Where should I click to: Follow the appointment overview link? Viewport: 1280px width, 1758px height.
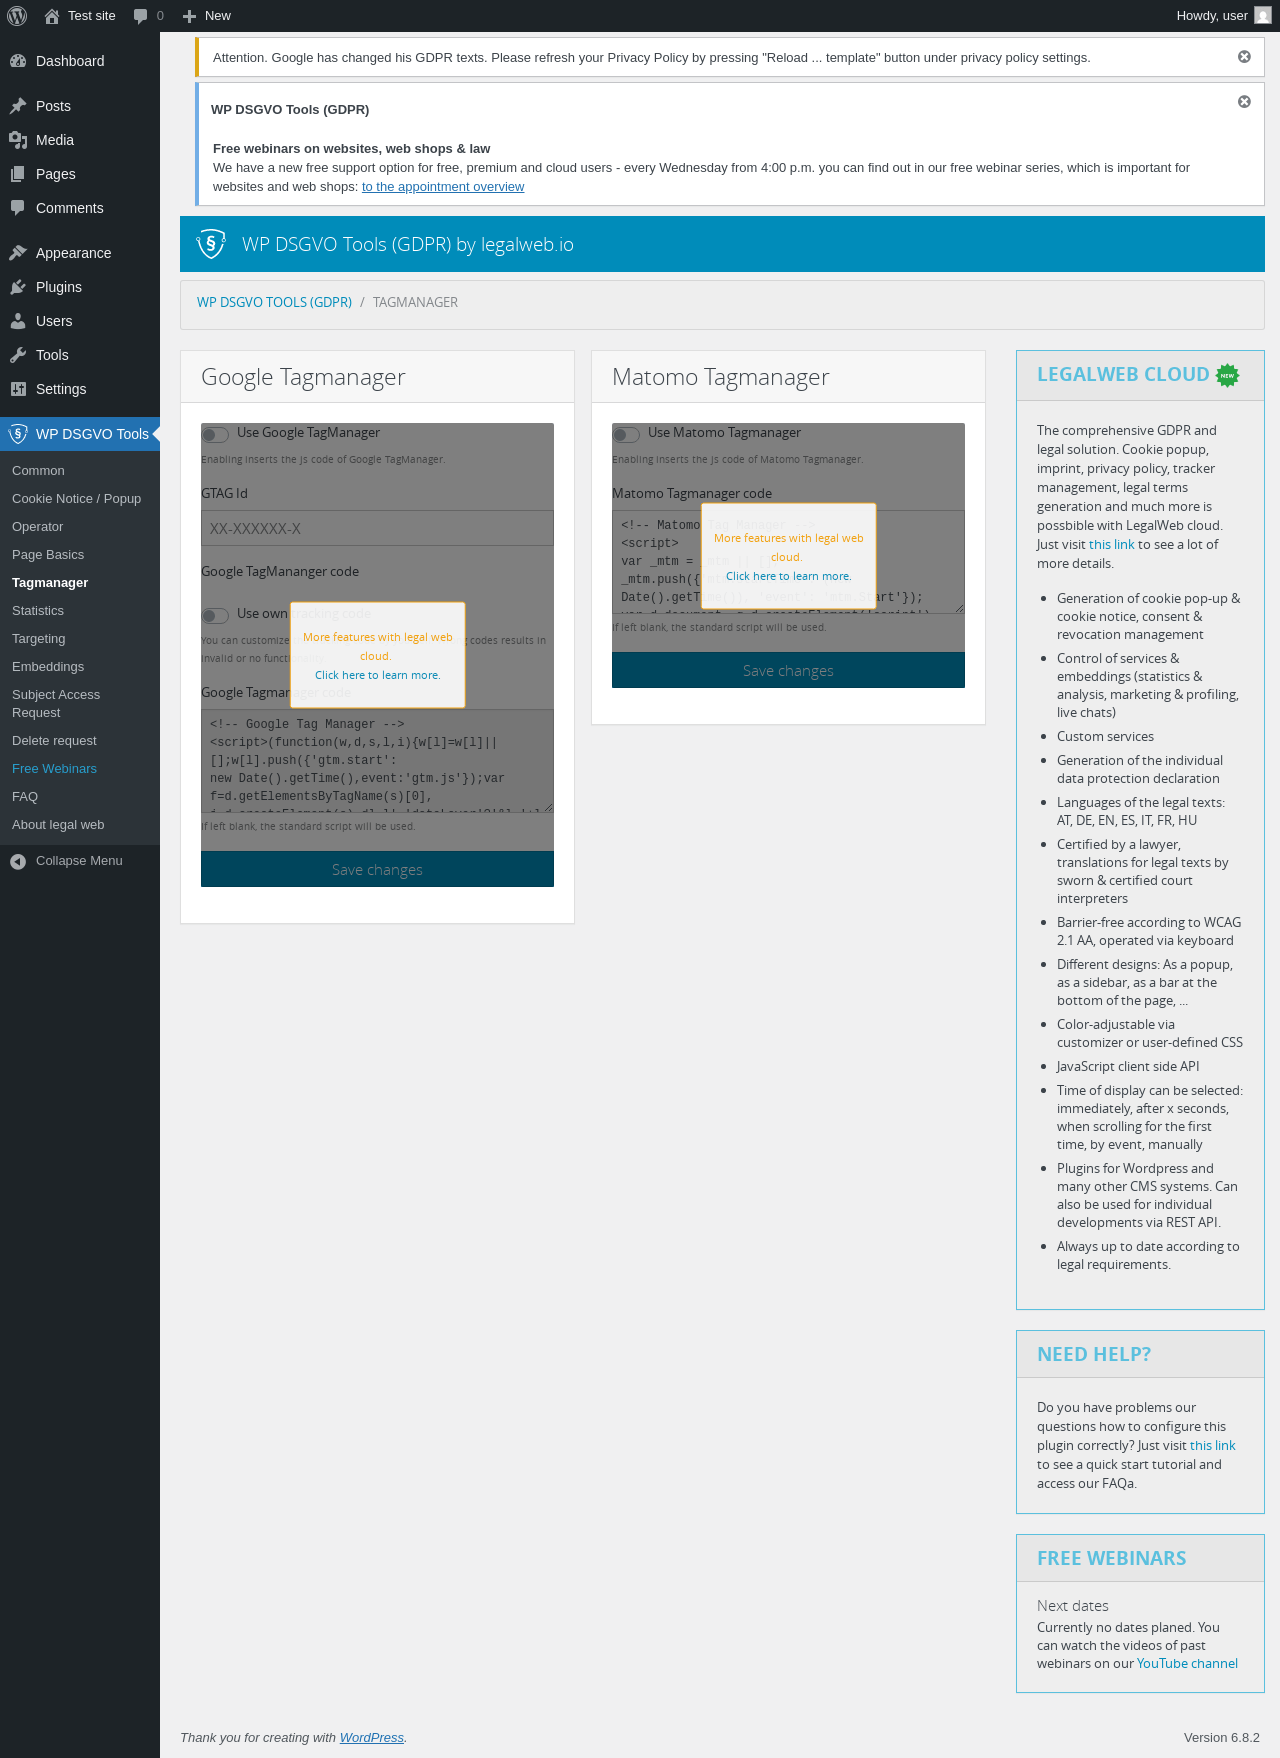pyautogui.click(x=443, y=187)
